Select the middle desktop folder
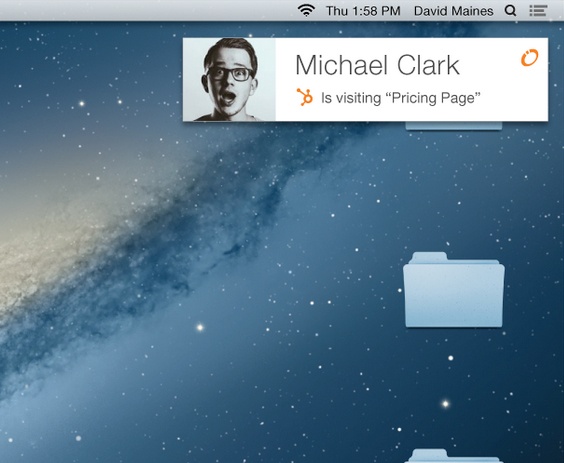Viewport: 564px width, 463px height. coord(454,290)
